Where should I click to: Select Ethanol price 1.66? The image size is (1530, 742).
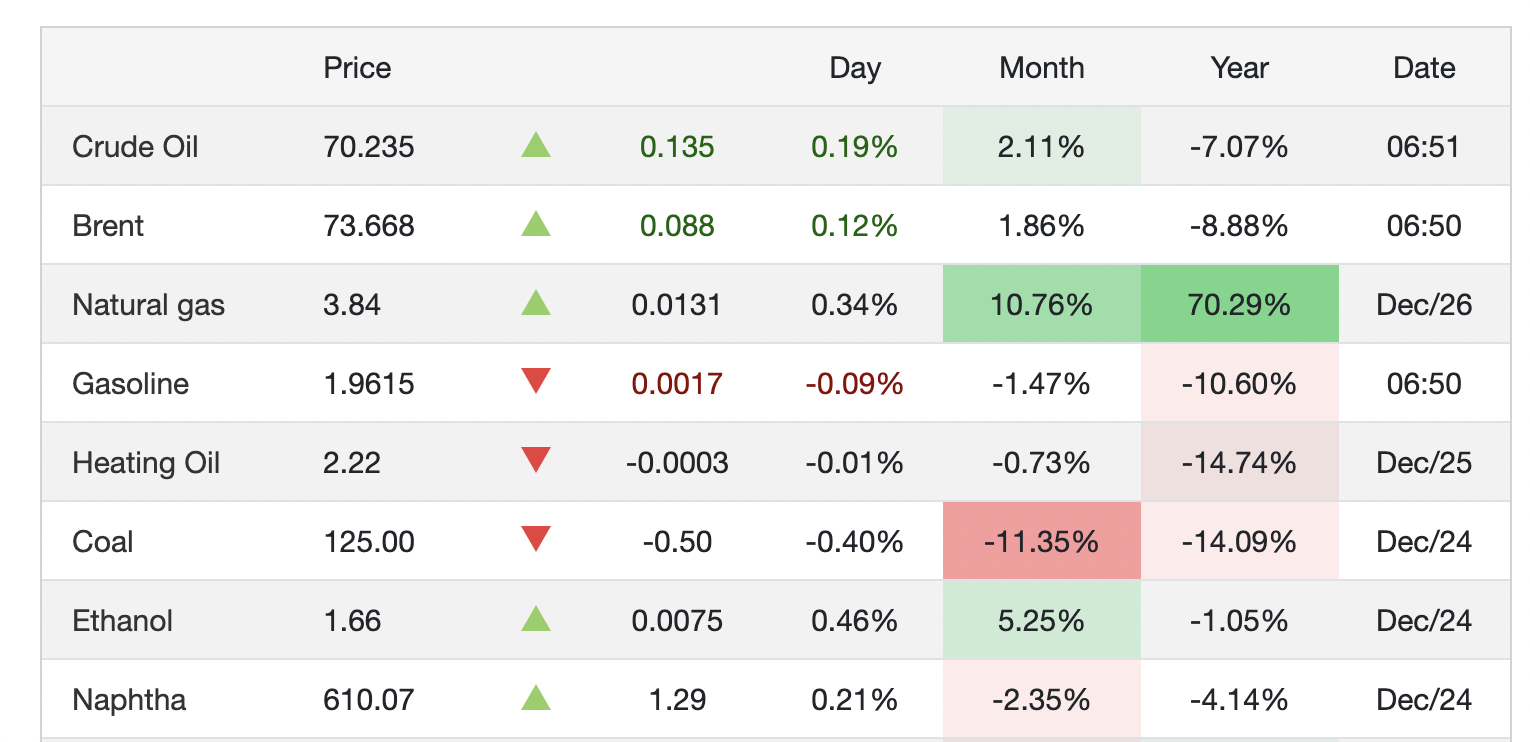coord(352,621)
